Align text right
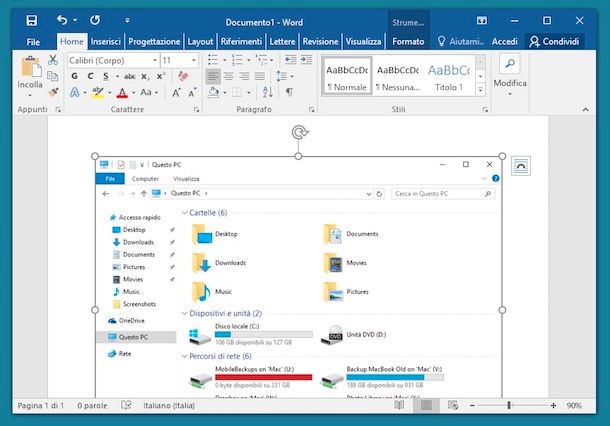610x426 pixels. click(x=244, y=76)
